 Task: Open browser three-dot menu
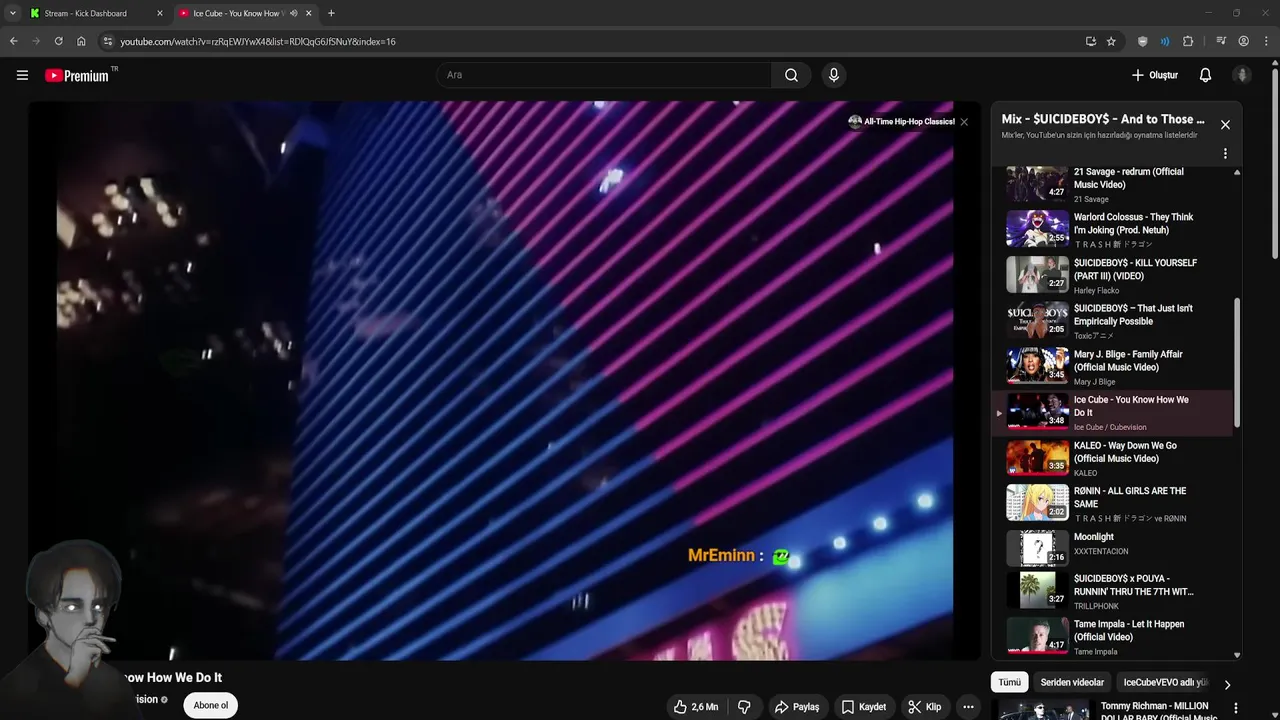1267,41
